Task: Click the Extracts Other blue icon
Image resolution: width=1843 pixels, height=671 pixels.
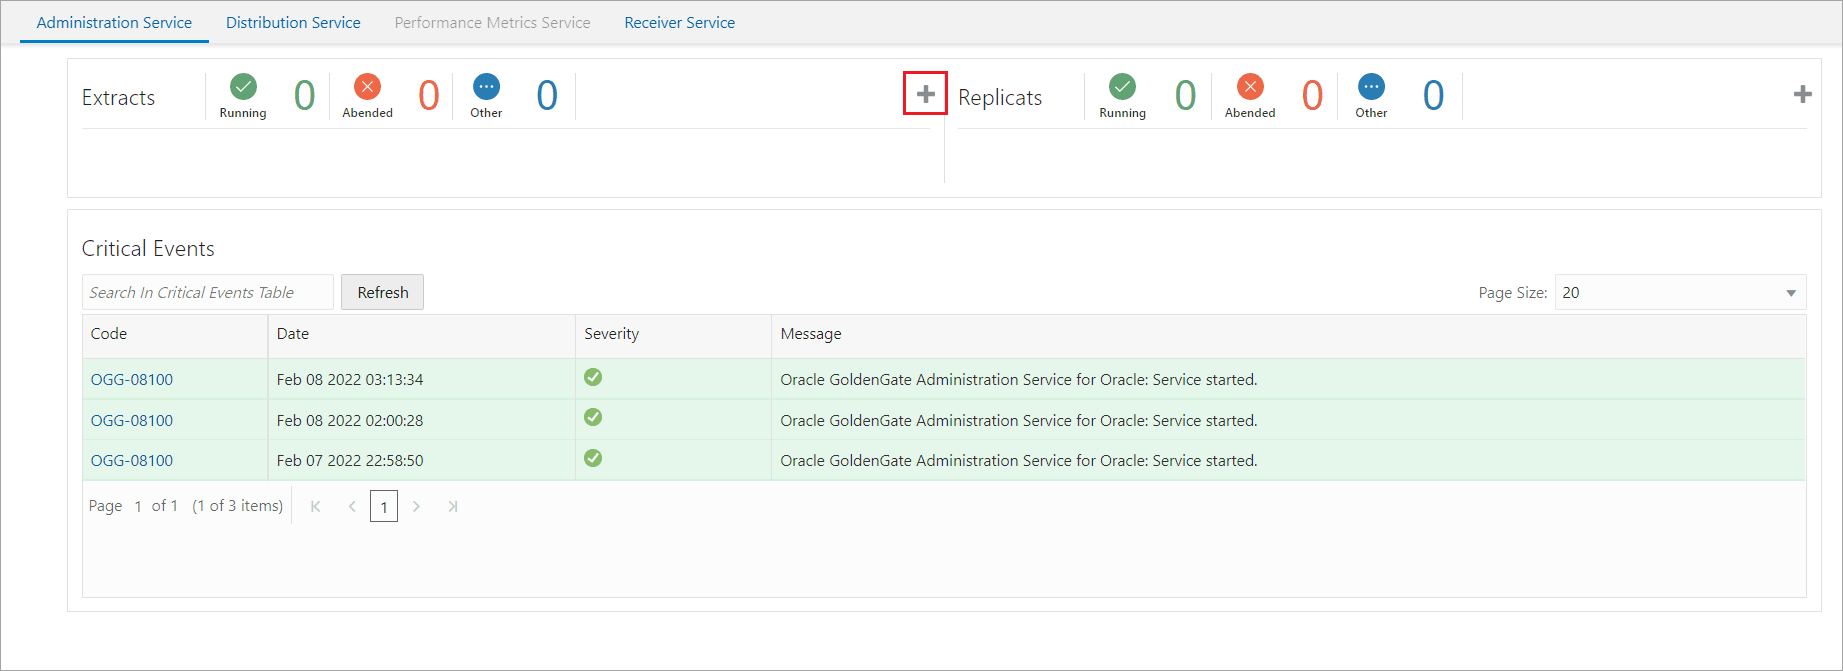Action: pyautogui.click(x=486, y=87)
